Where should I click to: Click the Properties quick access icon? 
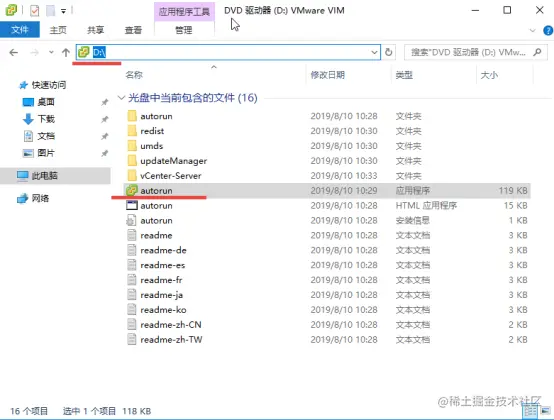34,11
